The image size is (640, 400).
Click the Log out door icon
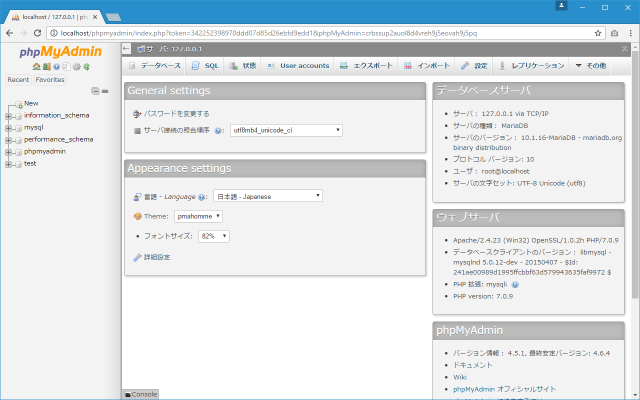pyautogui.click(x=47, y=67)
